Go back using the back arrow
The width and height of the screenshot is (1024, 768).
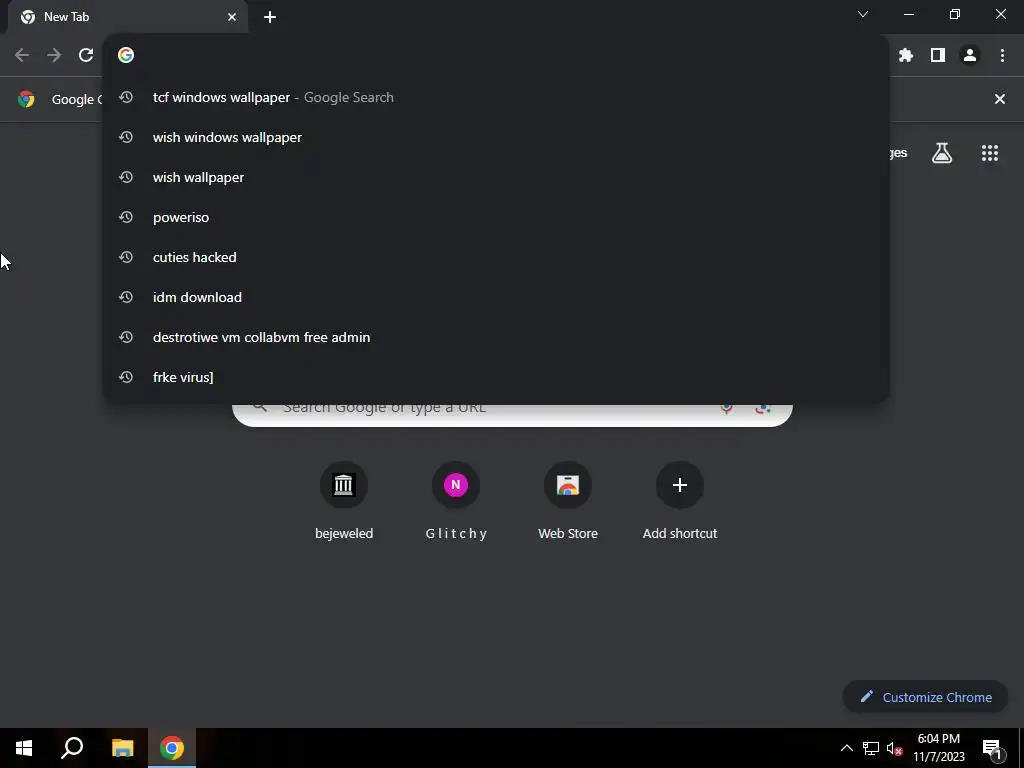(22, 56)
